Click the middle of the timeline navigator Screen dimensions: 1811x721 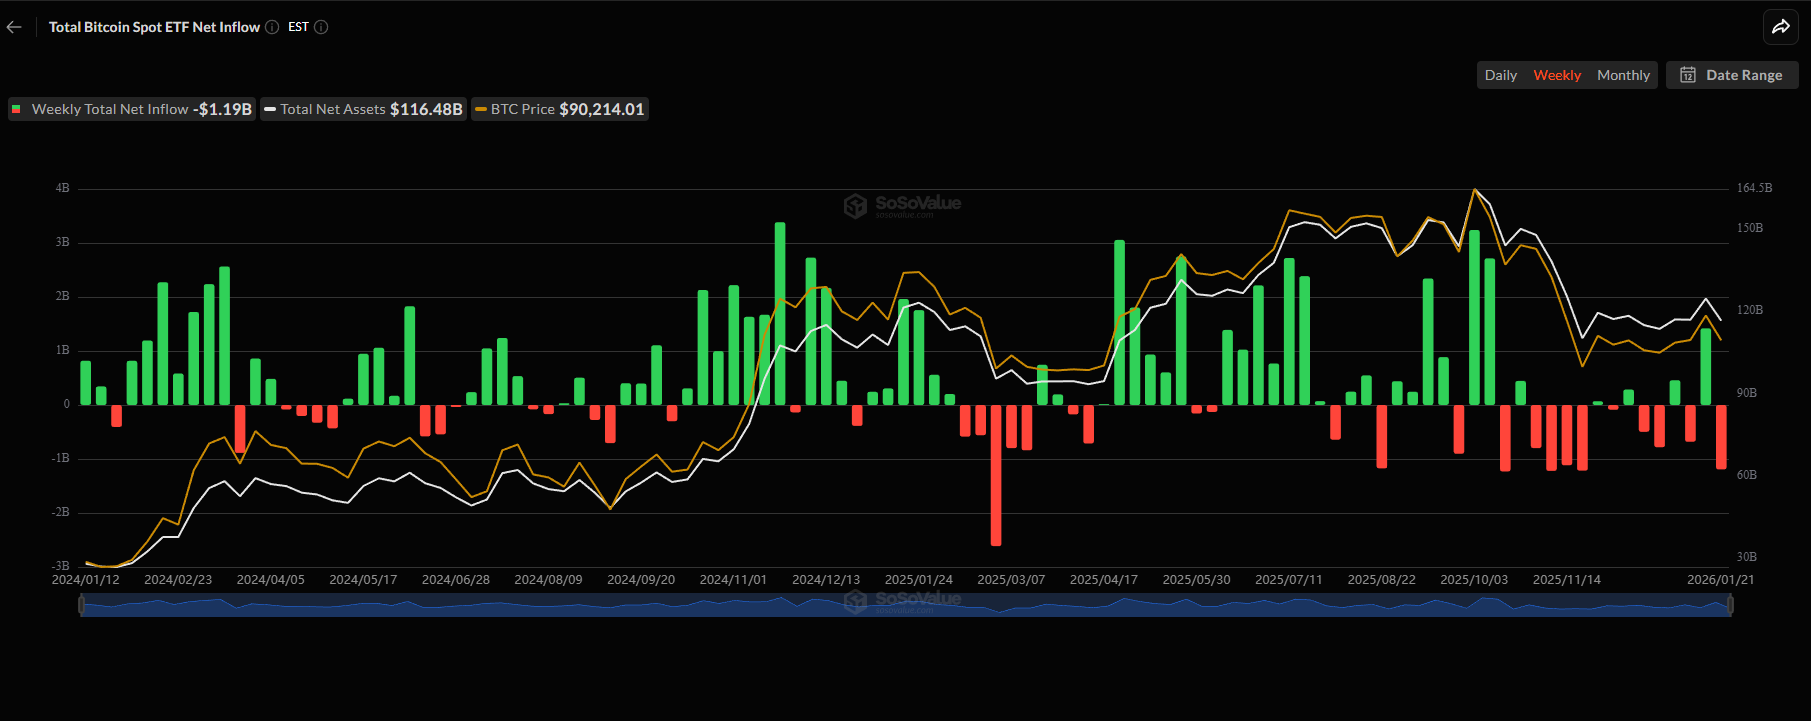905,605
